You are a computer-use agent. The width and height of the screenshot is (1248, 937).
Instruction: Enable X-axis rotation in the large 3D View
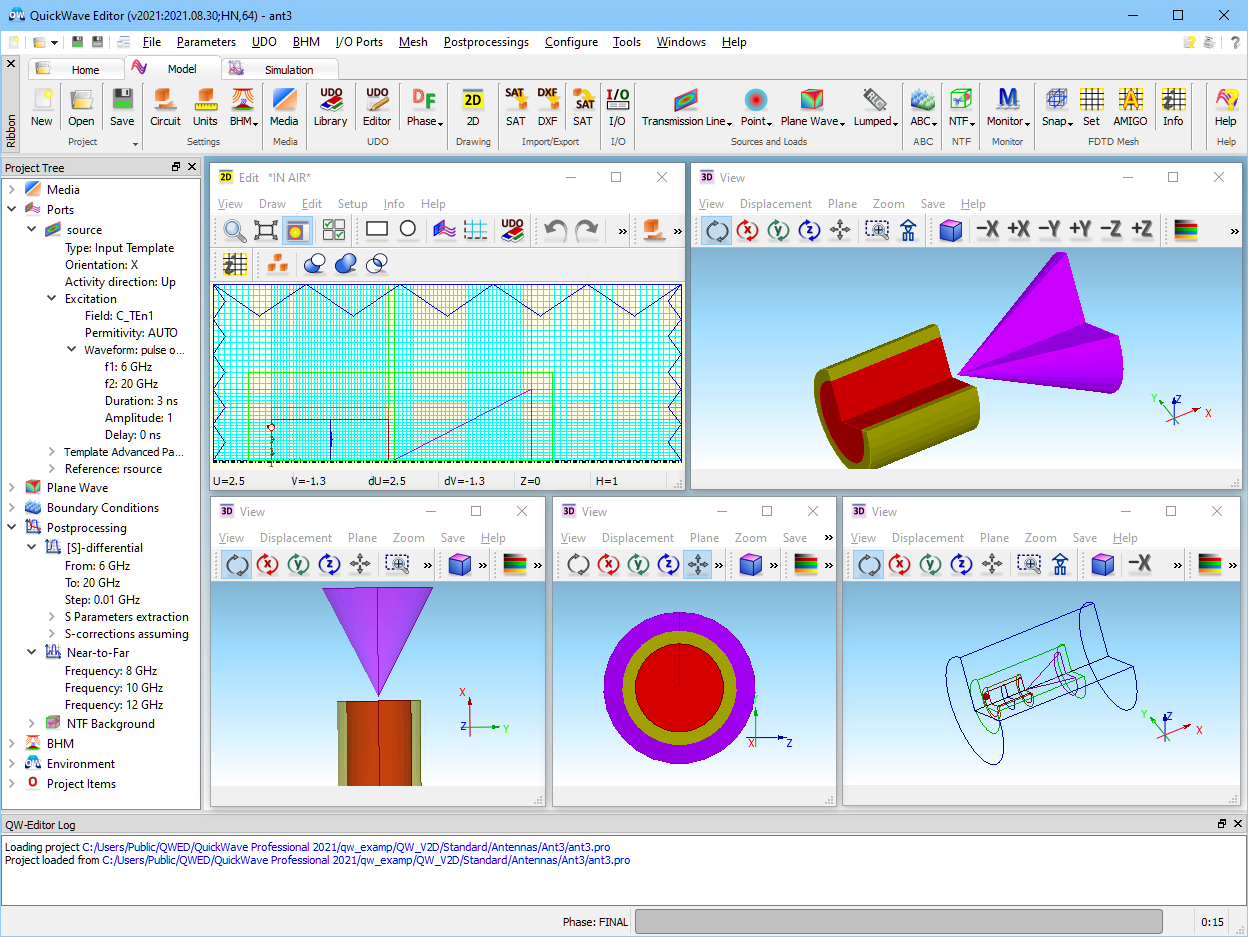coord(747,230)
